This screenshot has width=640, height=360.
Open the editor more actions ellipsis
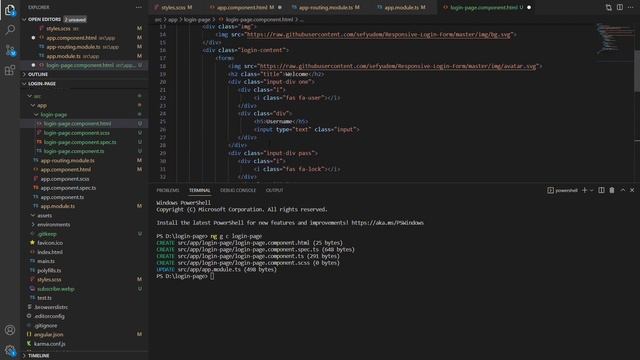[631, 7]
